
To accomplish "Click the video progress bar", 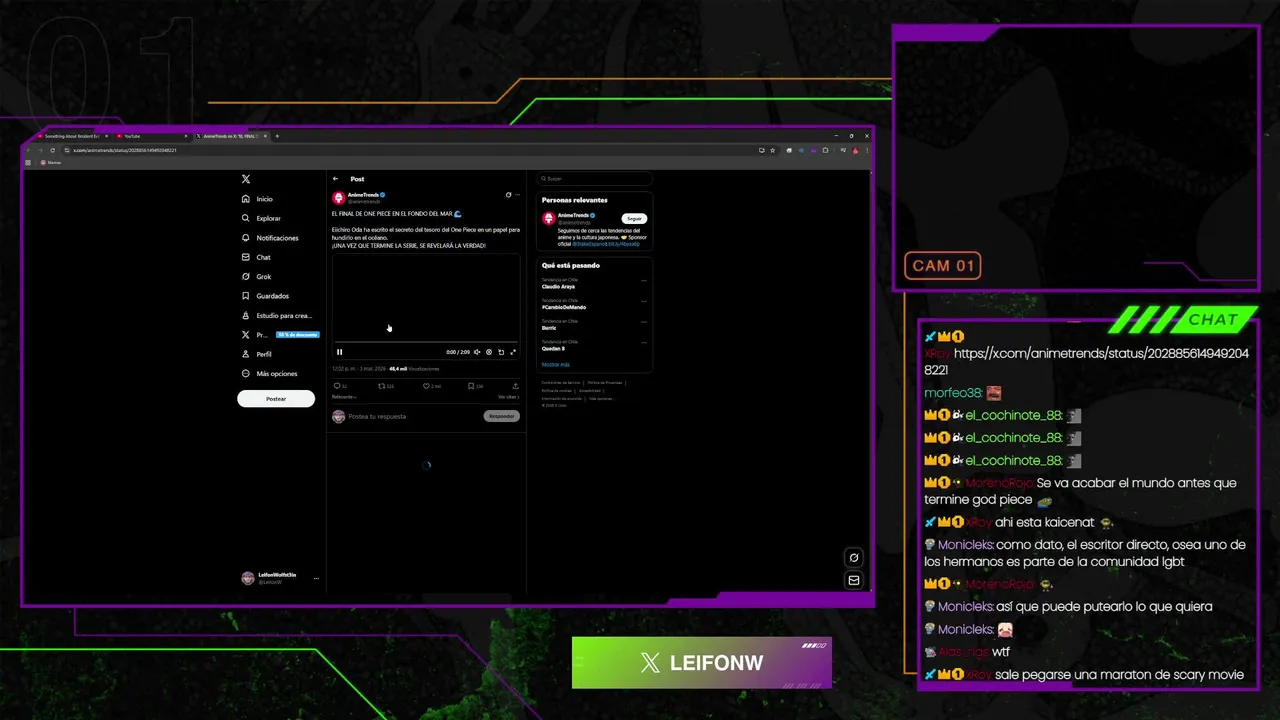I will (x=425, y=344).
